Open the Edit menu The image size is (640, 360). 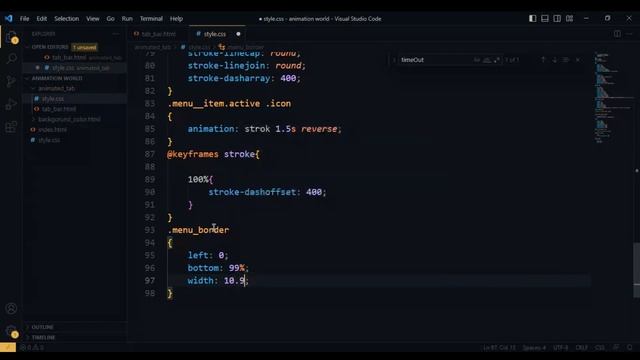coord(42,18)
